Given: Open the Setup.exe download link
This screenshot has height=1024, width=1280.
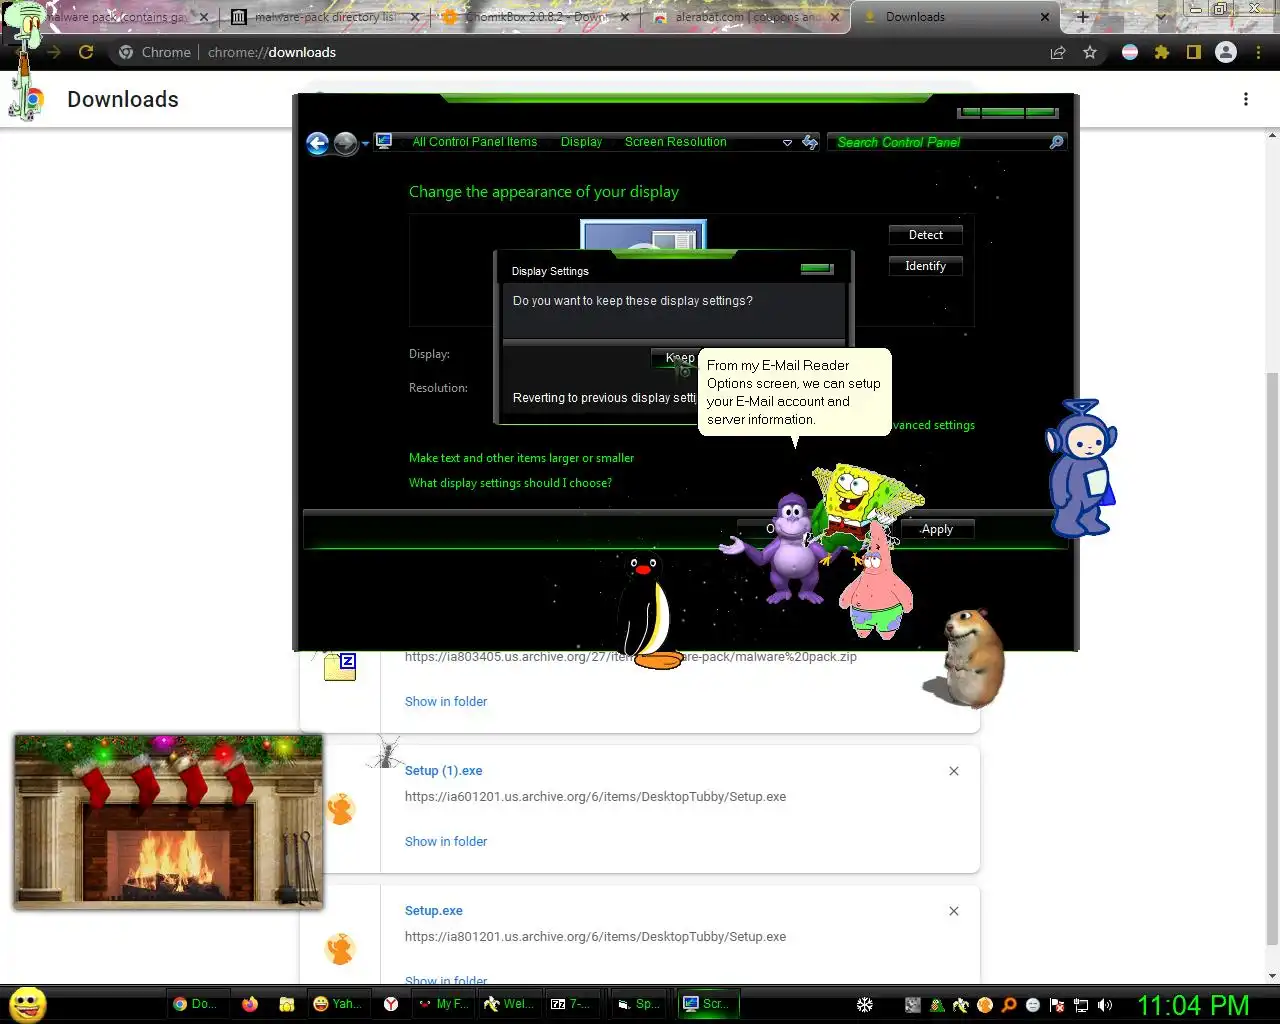Looking at the screenshot, I should coord(433,911).
